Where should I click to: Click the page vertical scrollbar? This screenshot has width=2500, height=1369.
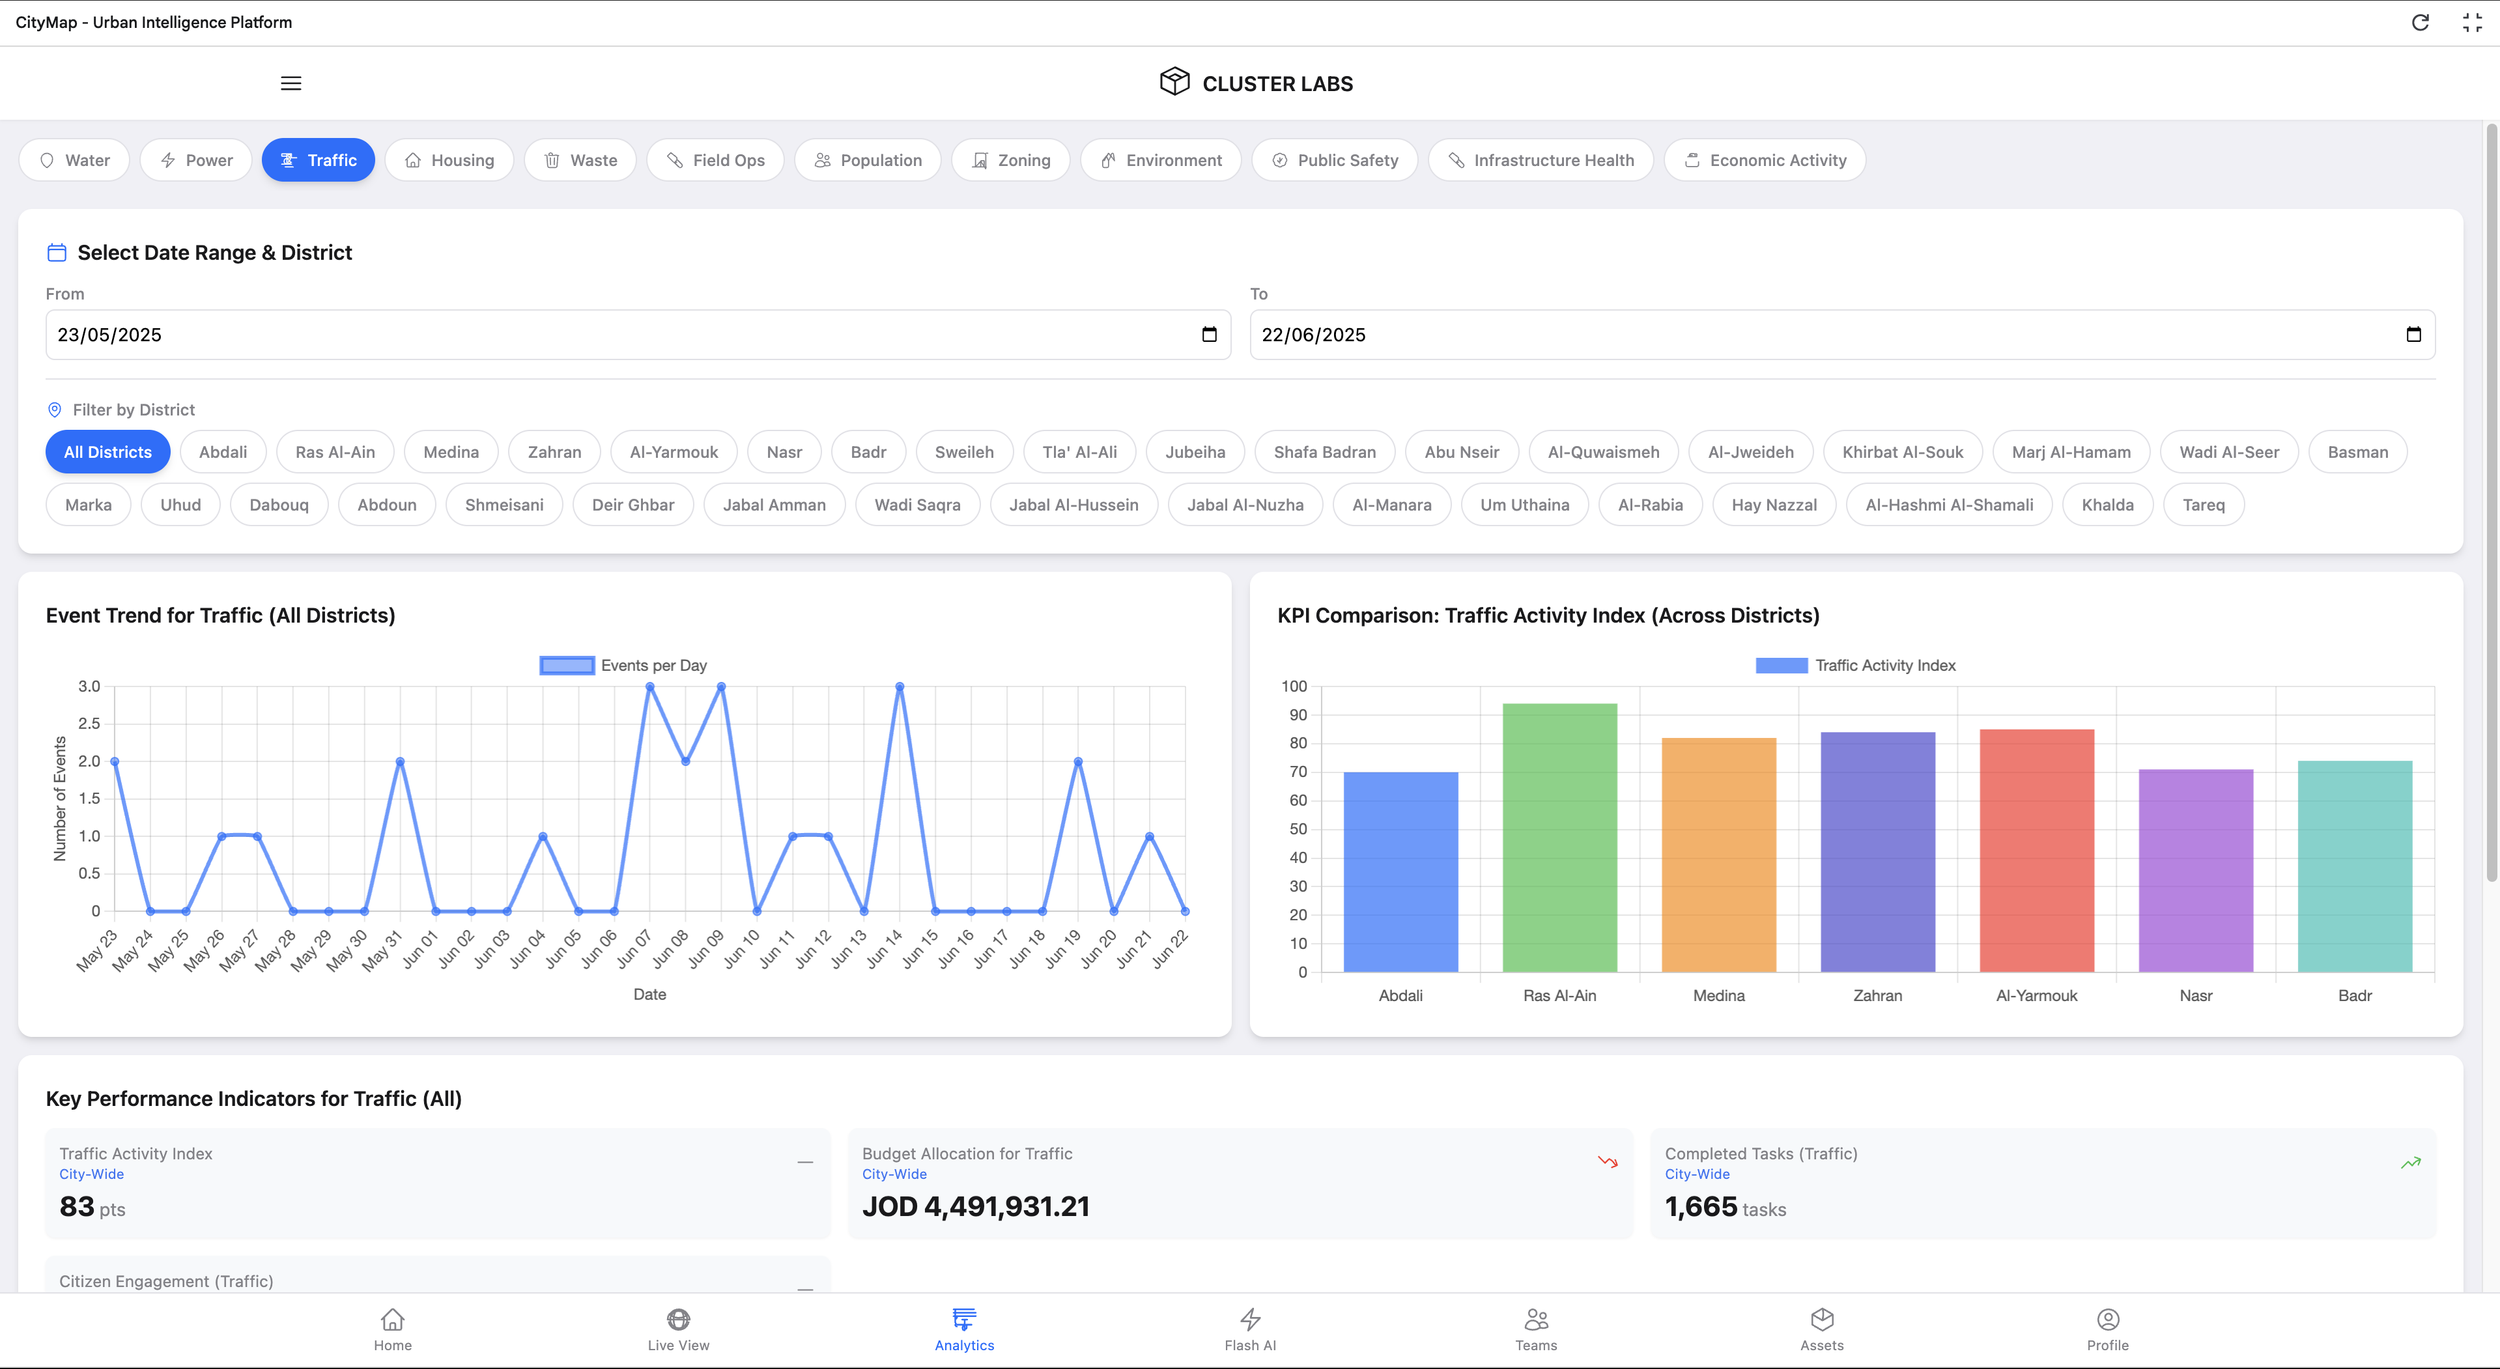point(2491,503)
